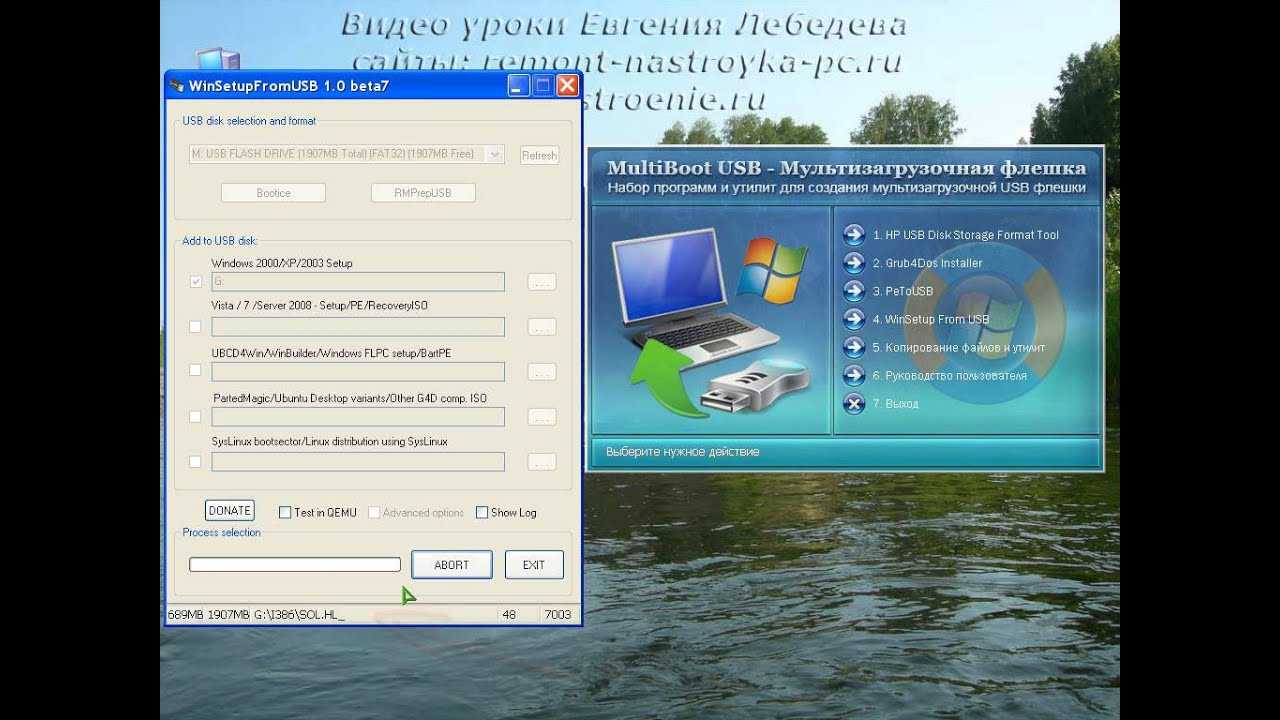Click the X icon beside Выход
Viewport: 1280px width, 720px height.
coord(853,403)
